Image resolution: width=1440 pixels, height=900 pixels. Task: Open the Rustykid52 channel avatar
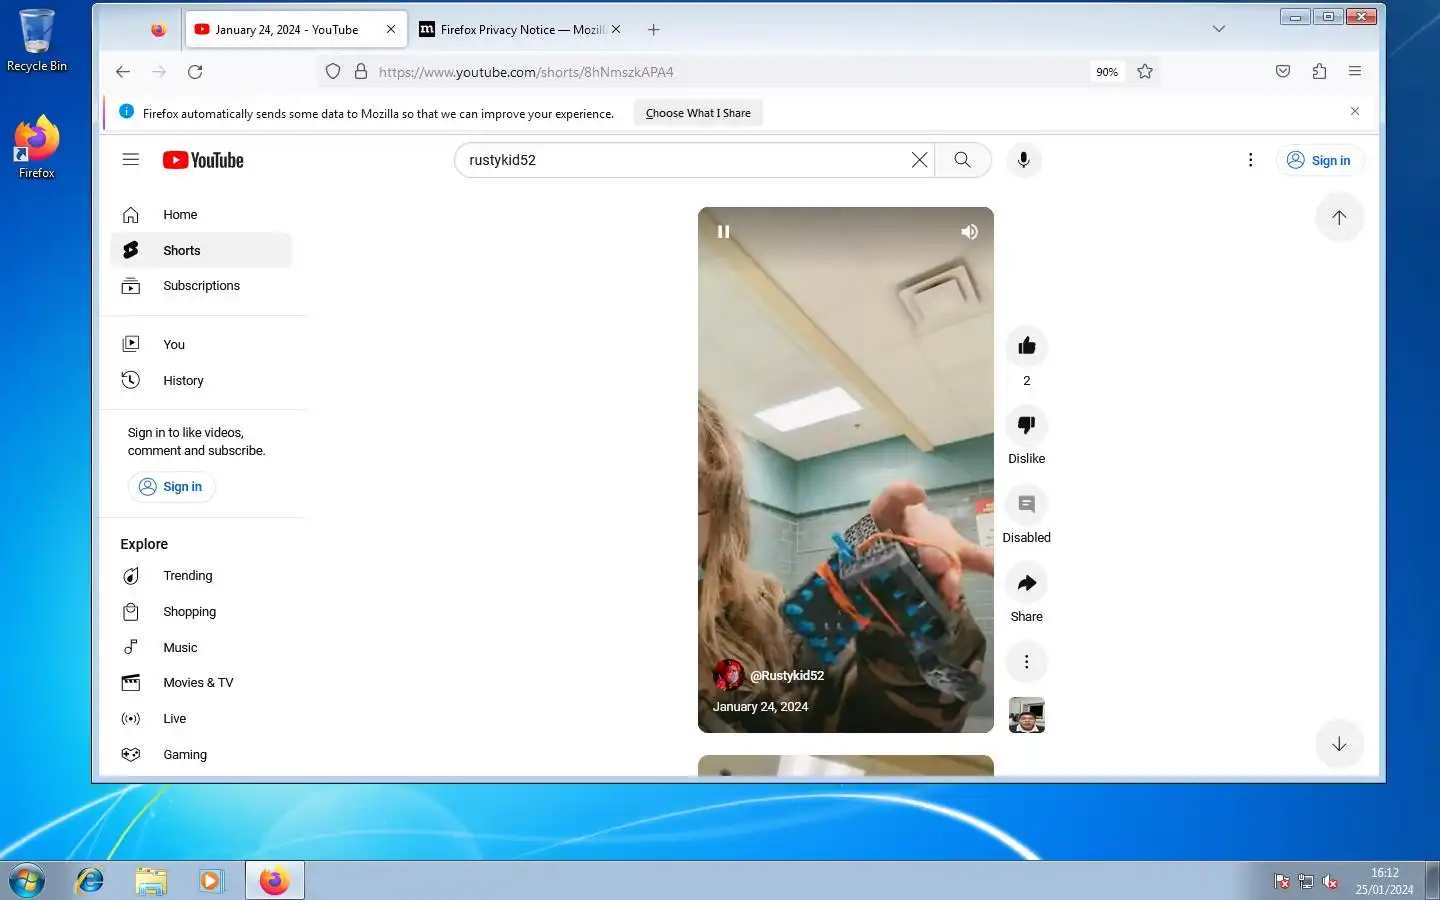pos(728,675)
